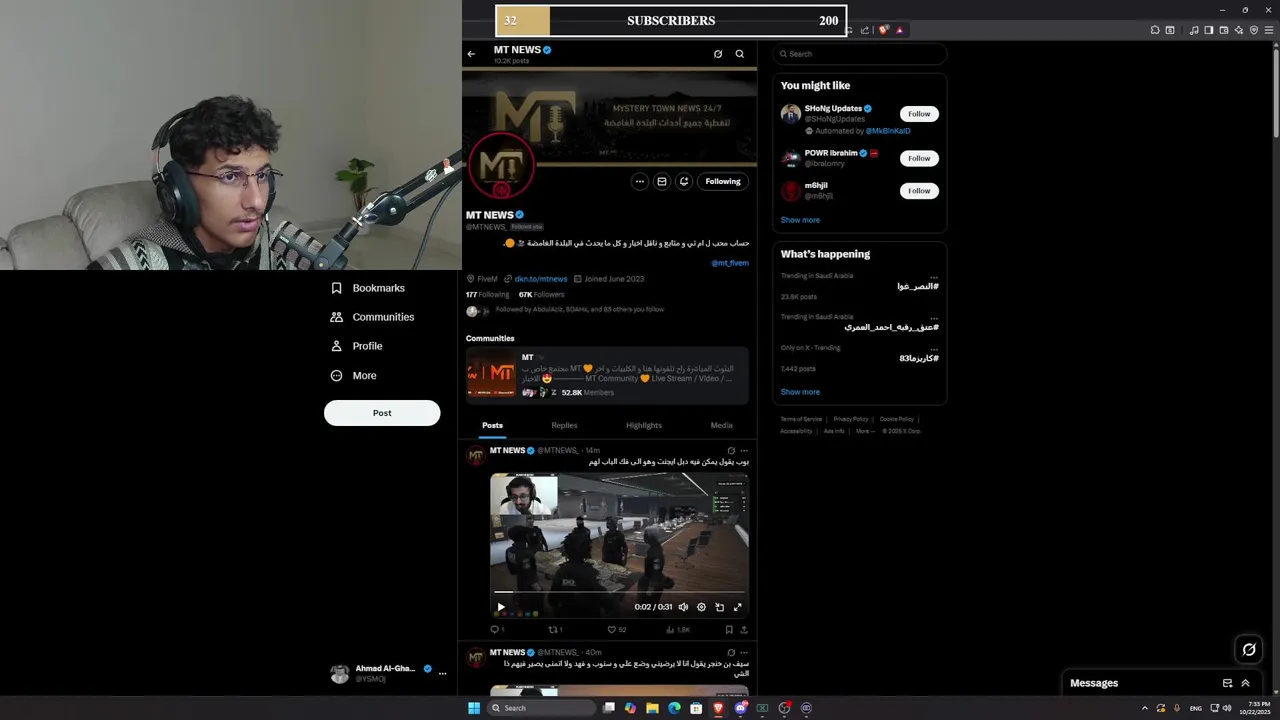Open the Windows Start menu
1280x720 pixels.
tap(474, 708)
